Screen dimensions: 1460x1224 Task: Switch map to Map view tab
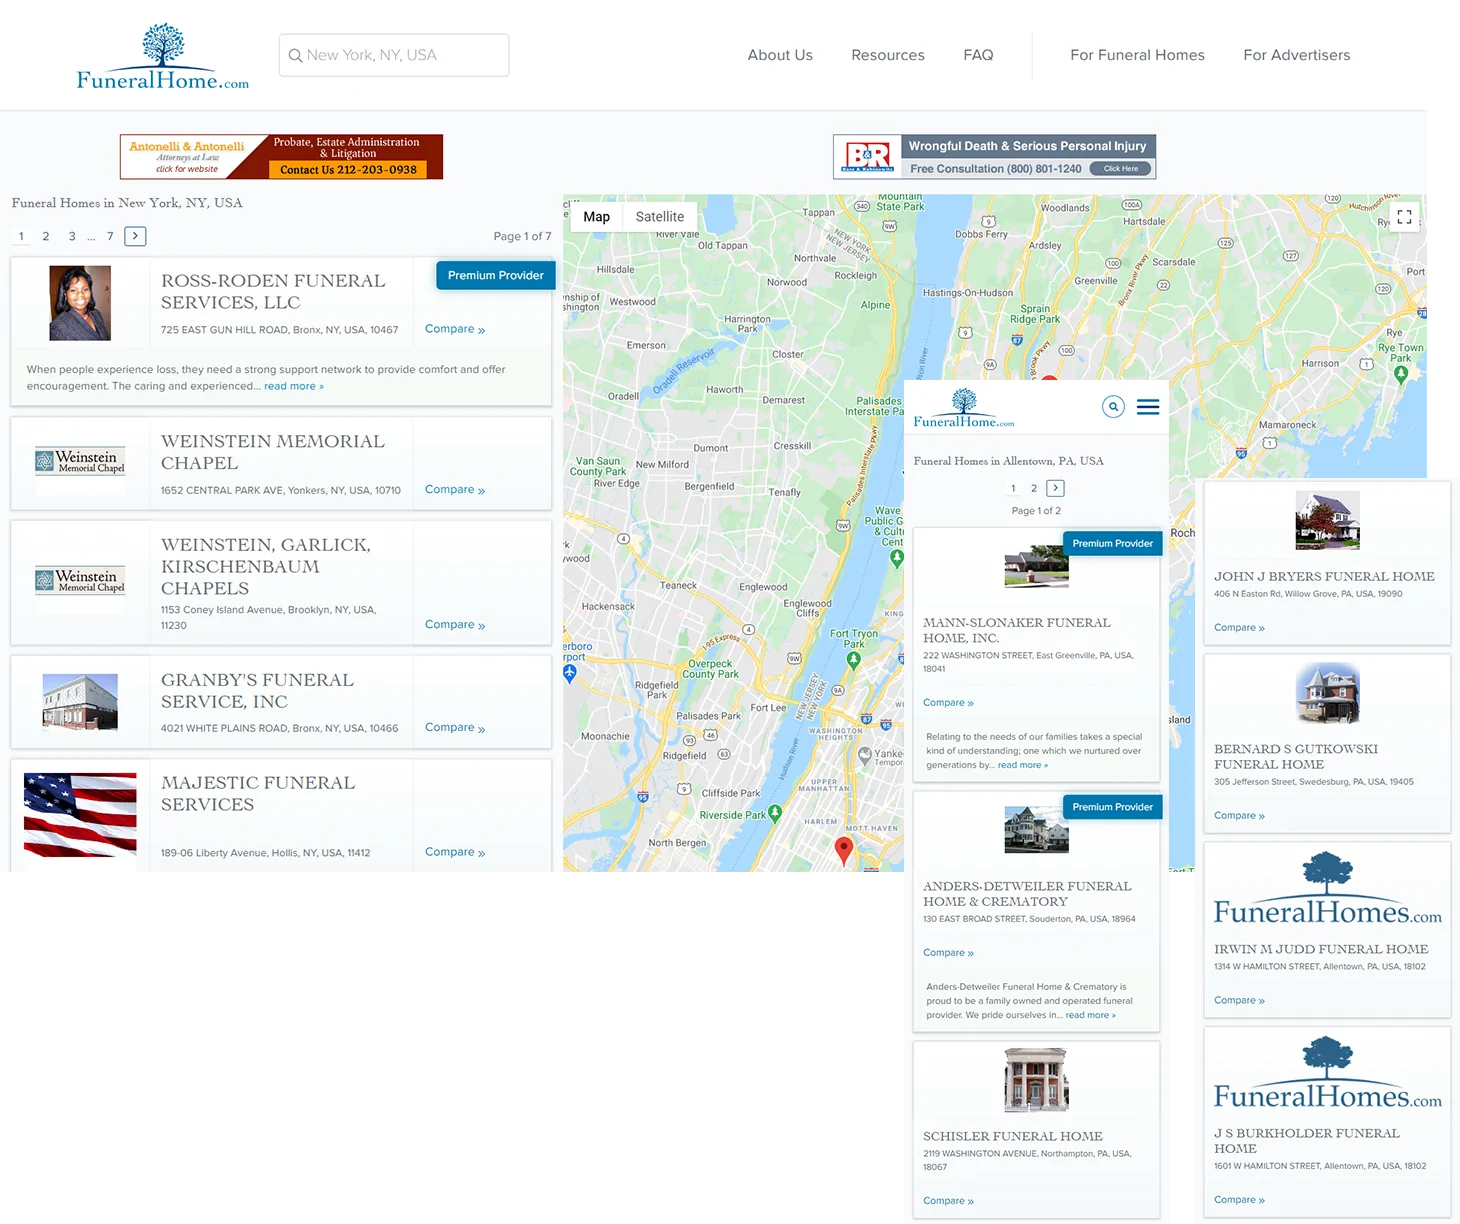[x=597, y=216]
